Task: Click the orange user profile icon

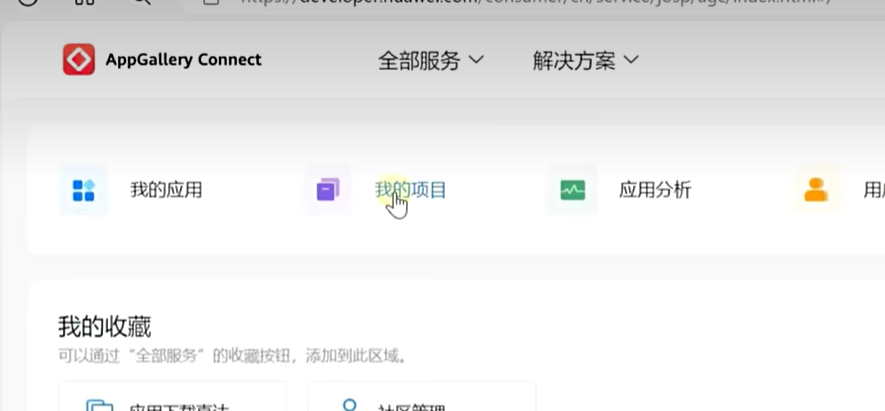Action: (816, 190)
